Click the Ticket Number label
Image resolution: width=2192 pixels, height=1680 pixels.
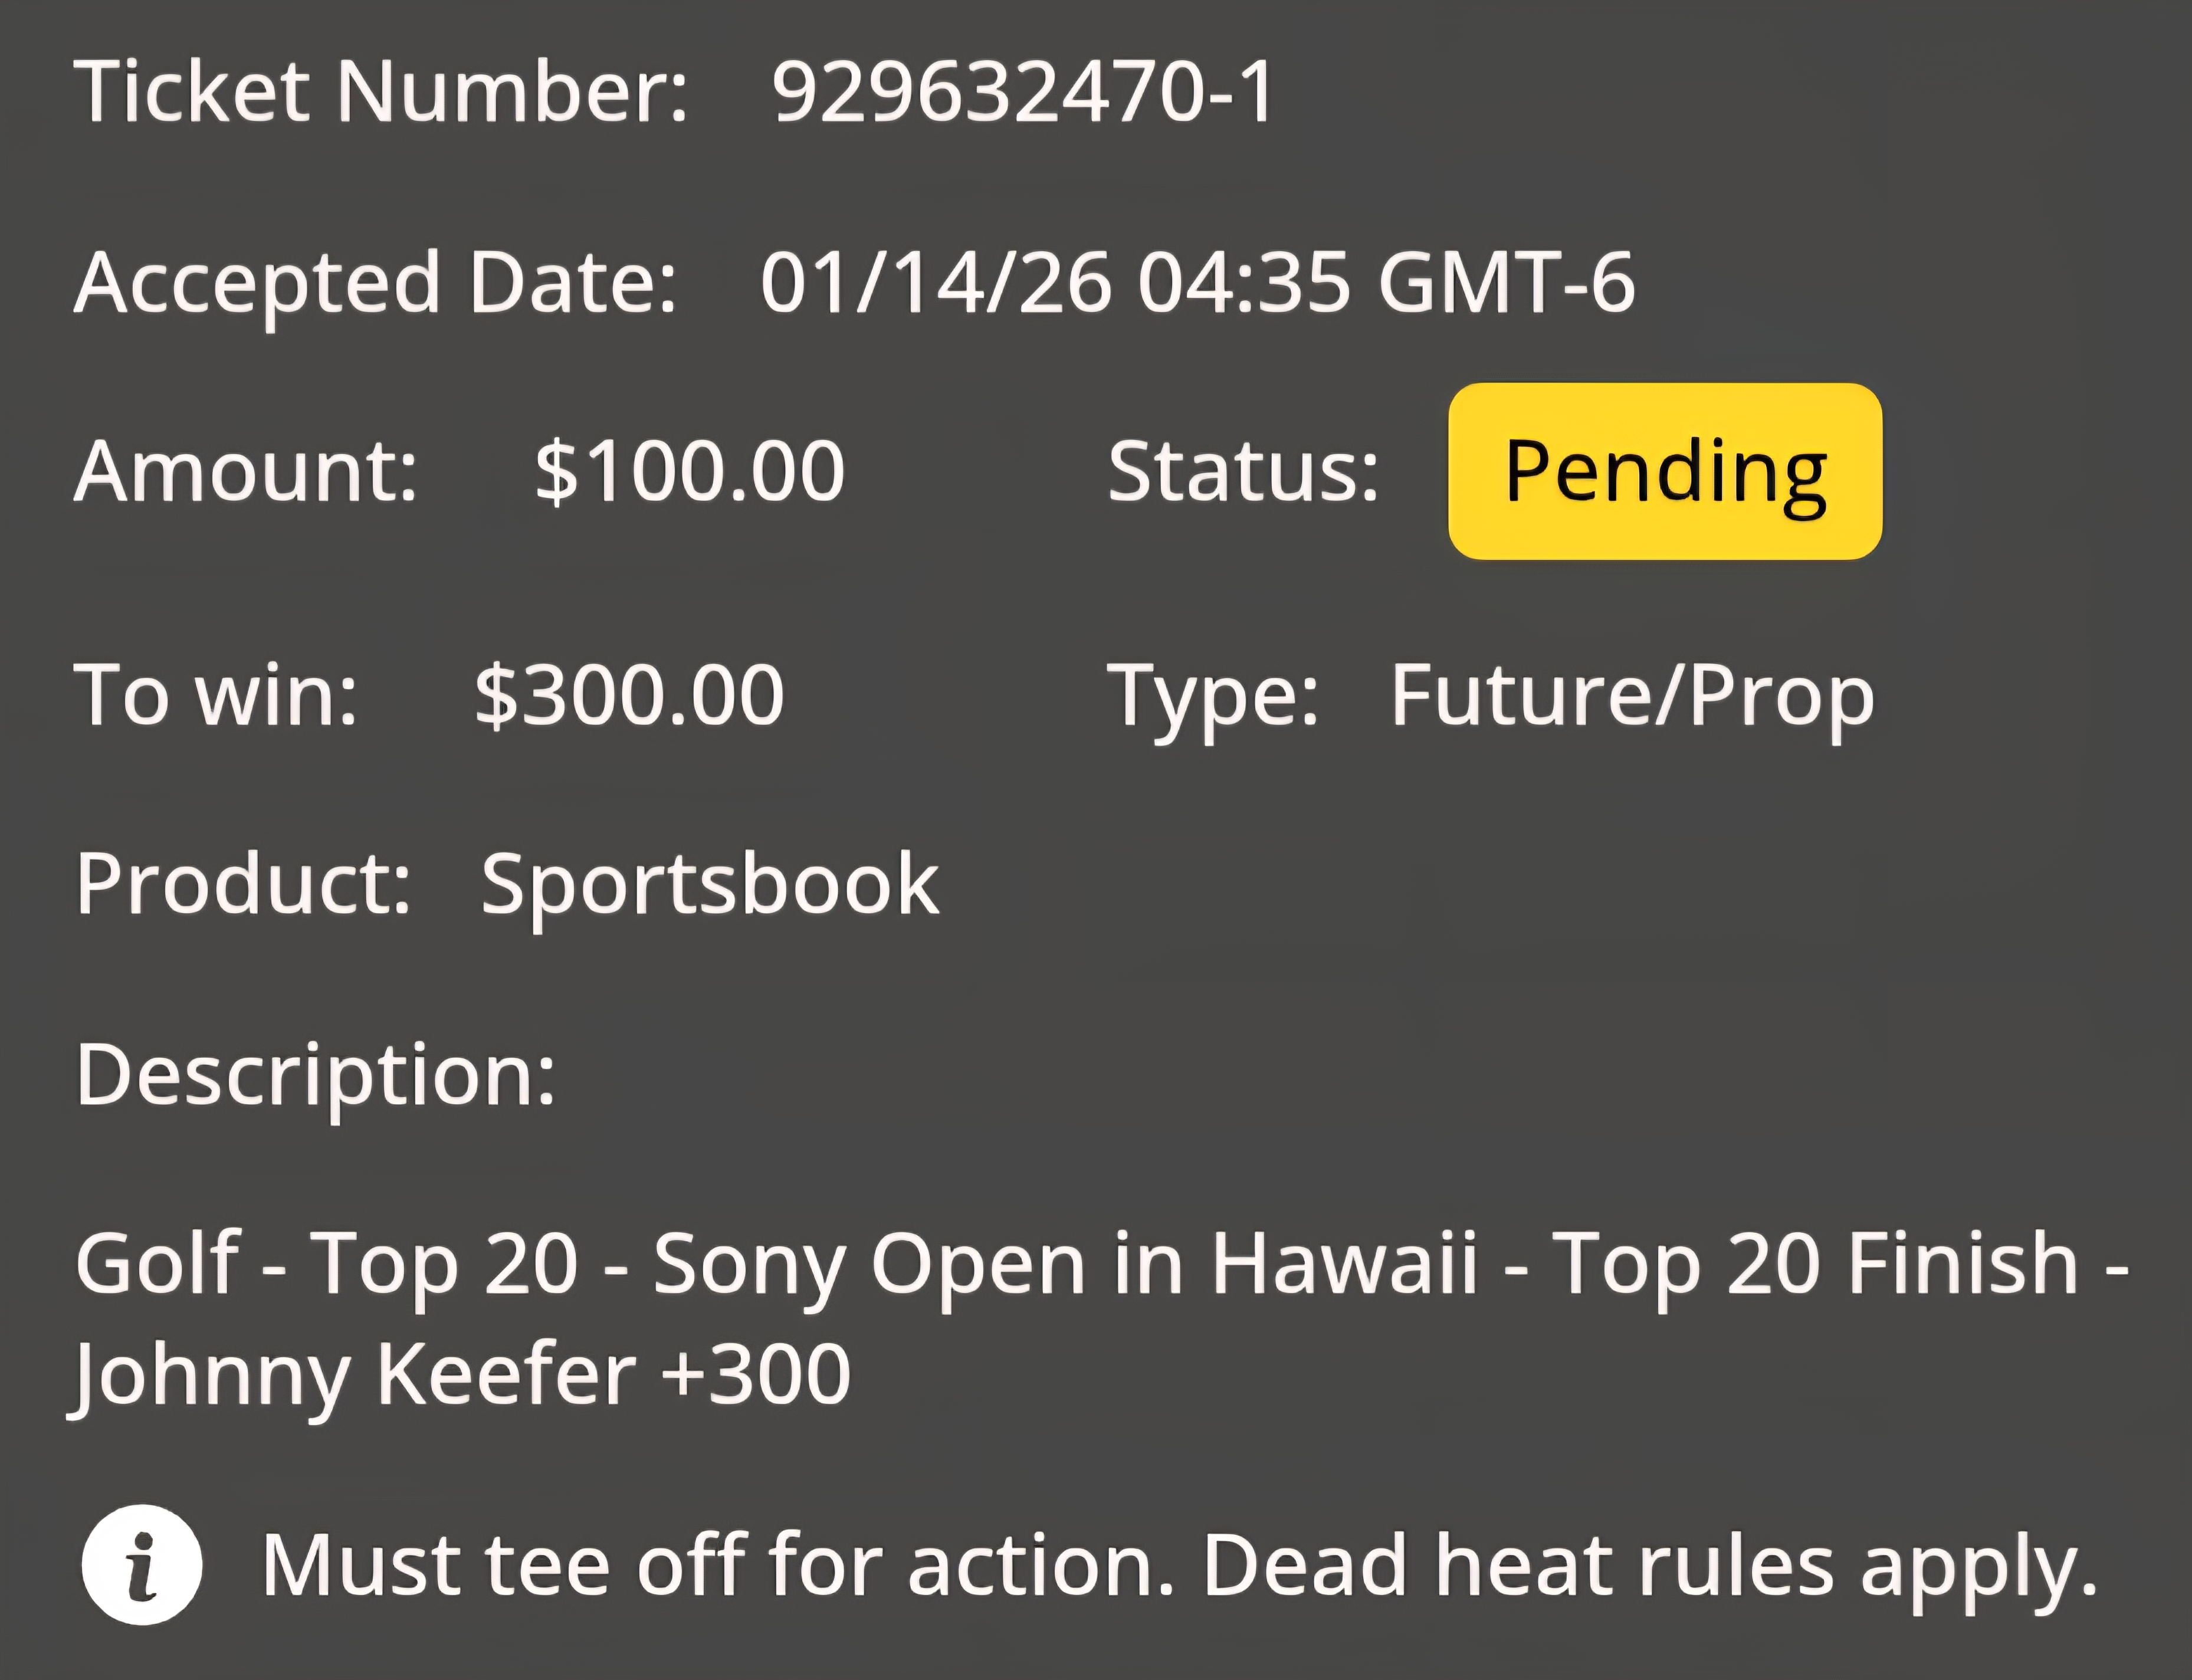tap(381, 92)
